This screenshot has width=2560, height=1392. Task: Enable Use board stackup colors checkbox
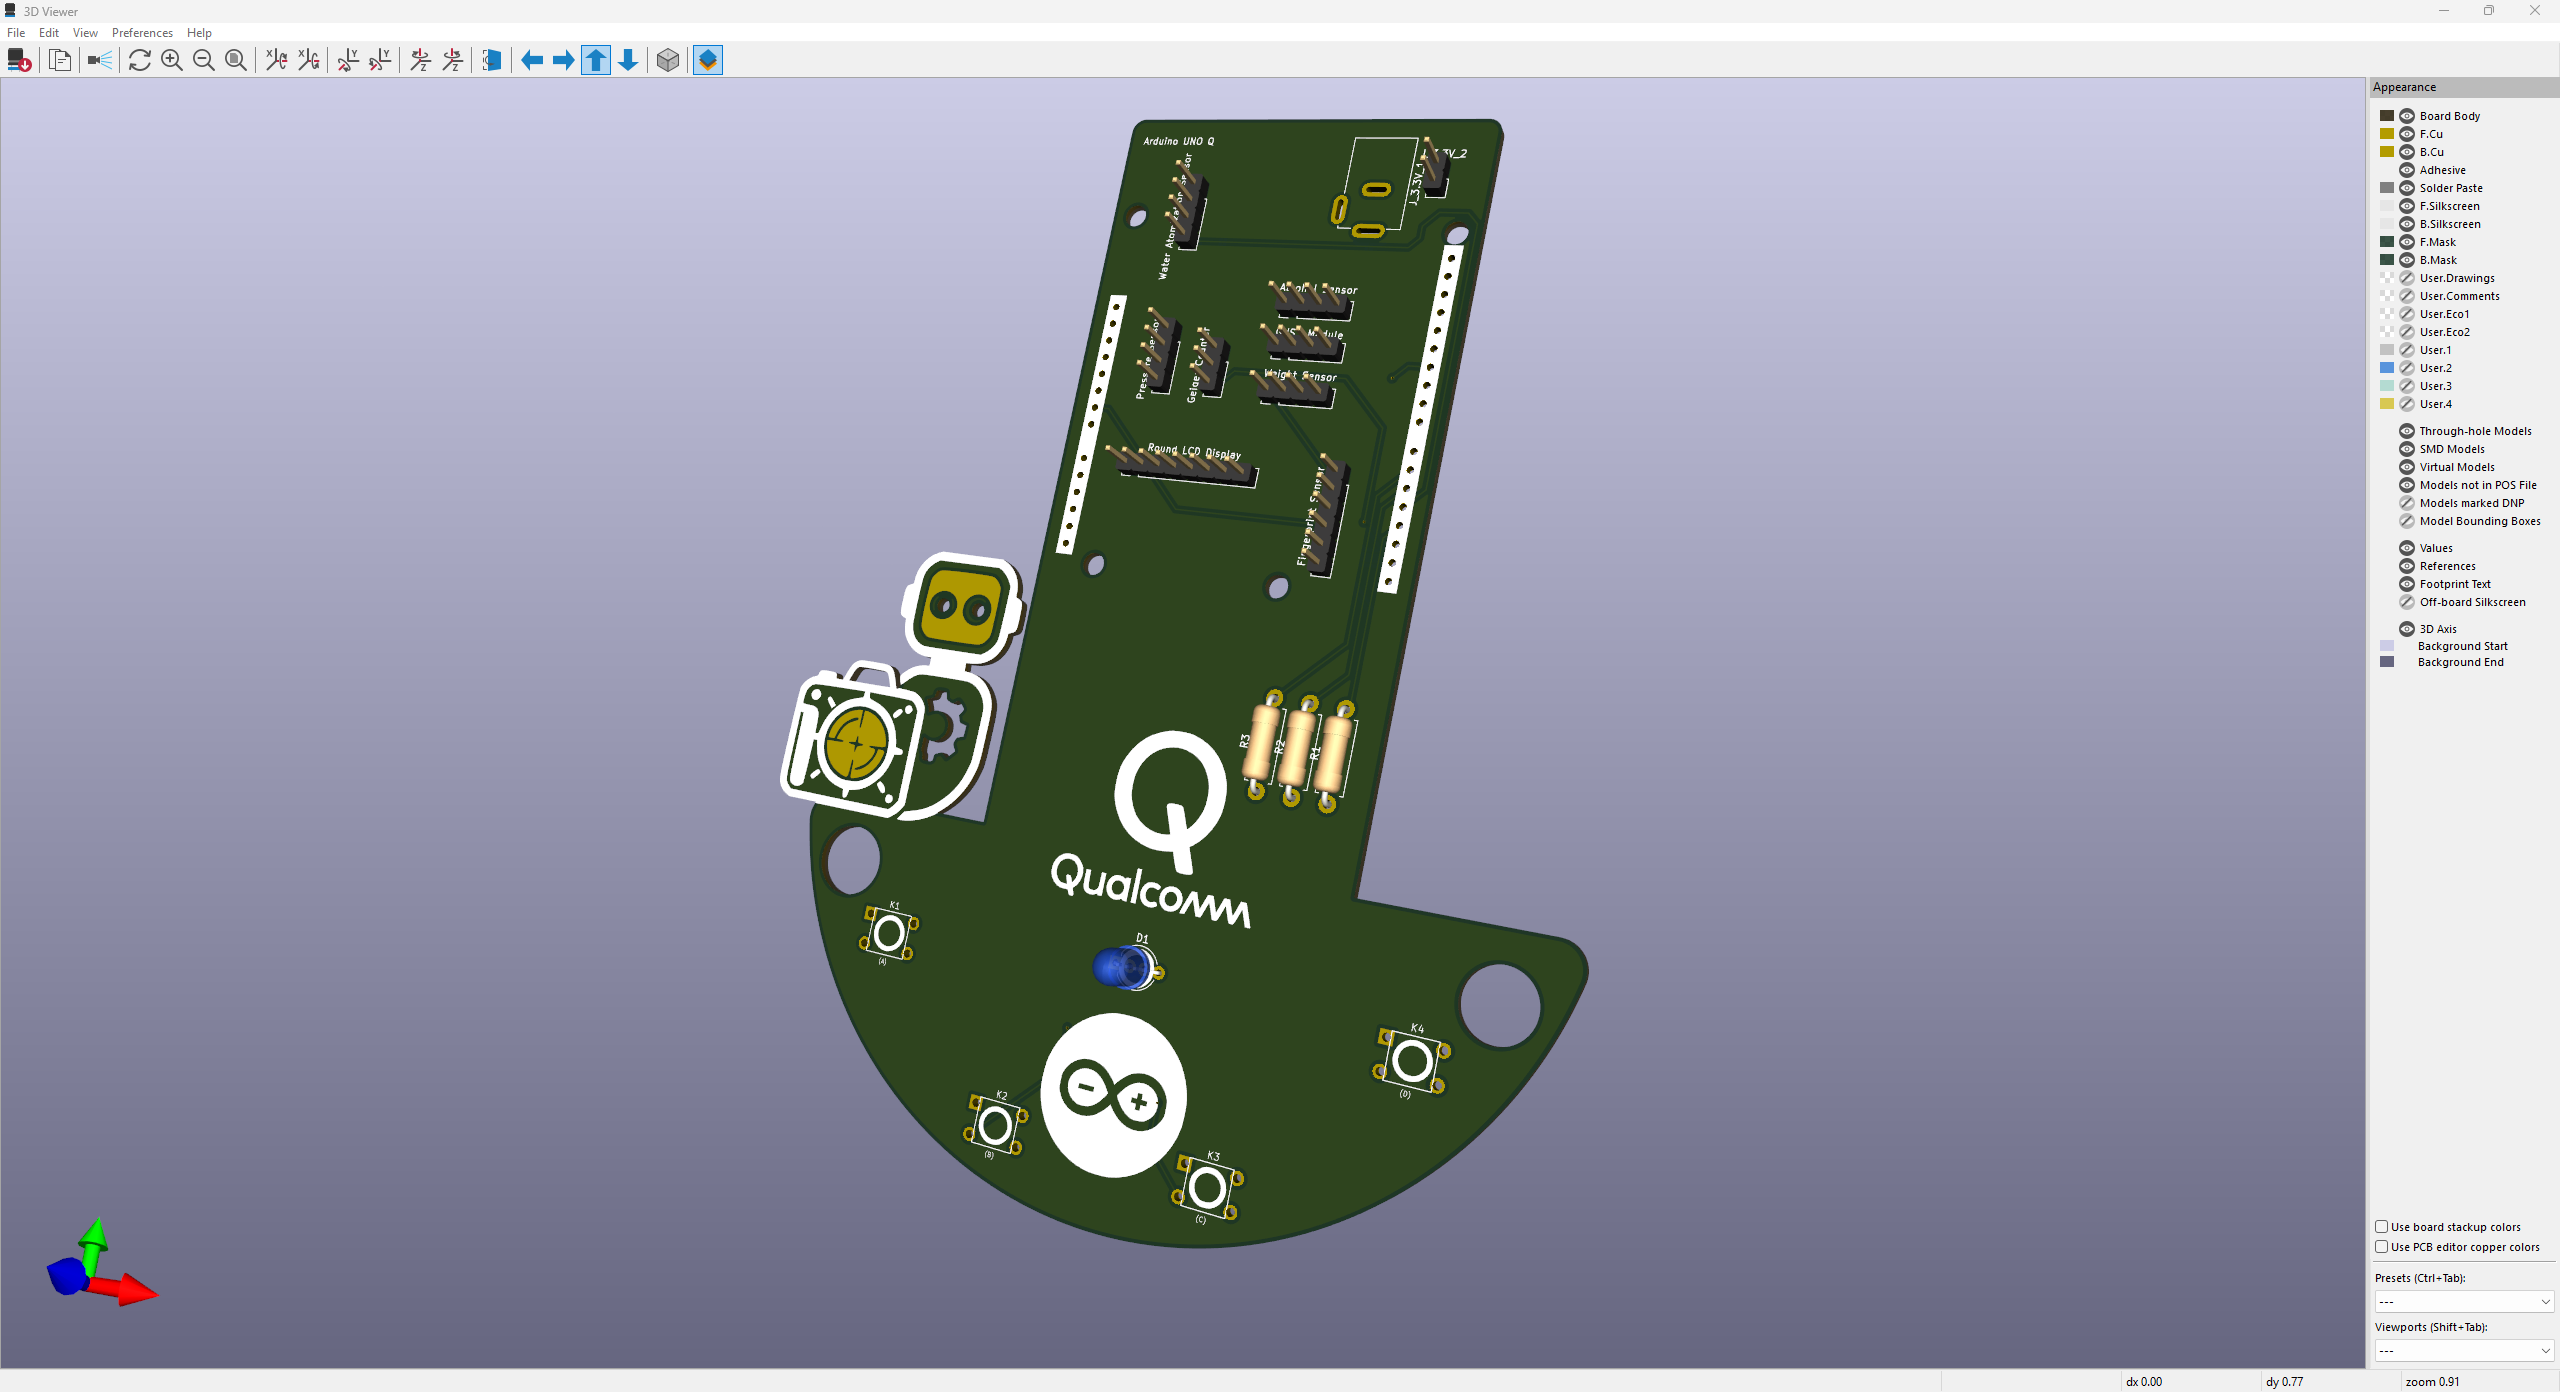tap(2382, 1227)
